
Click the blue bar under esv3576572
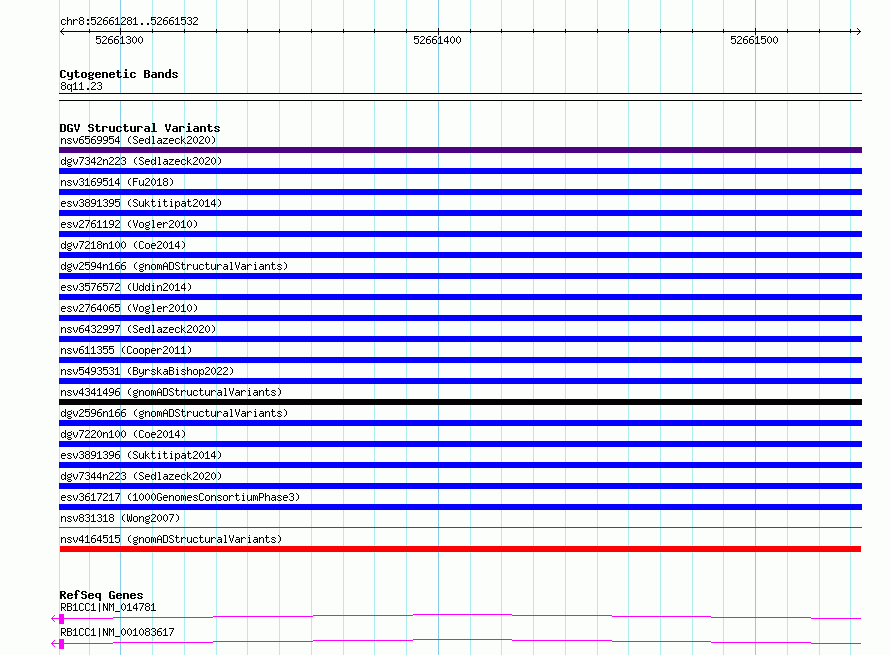(x=460, y=297)
